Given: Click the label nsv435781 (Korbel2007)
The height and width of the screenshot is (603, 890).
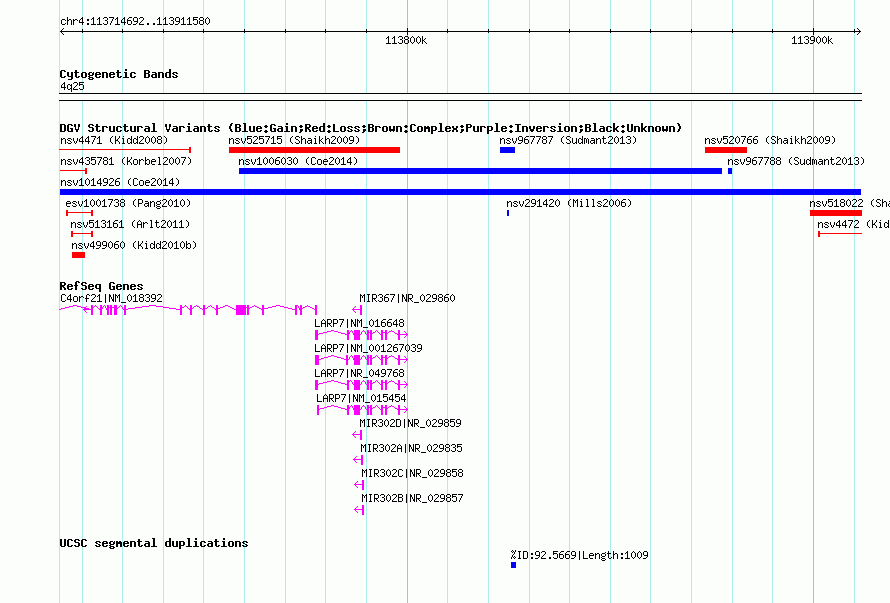Looking at the screenshot, I should (x=126, y=161).
